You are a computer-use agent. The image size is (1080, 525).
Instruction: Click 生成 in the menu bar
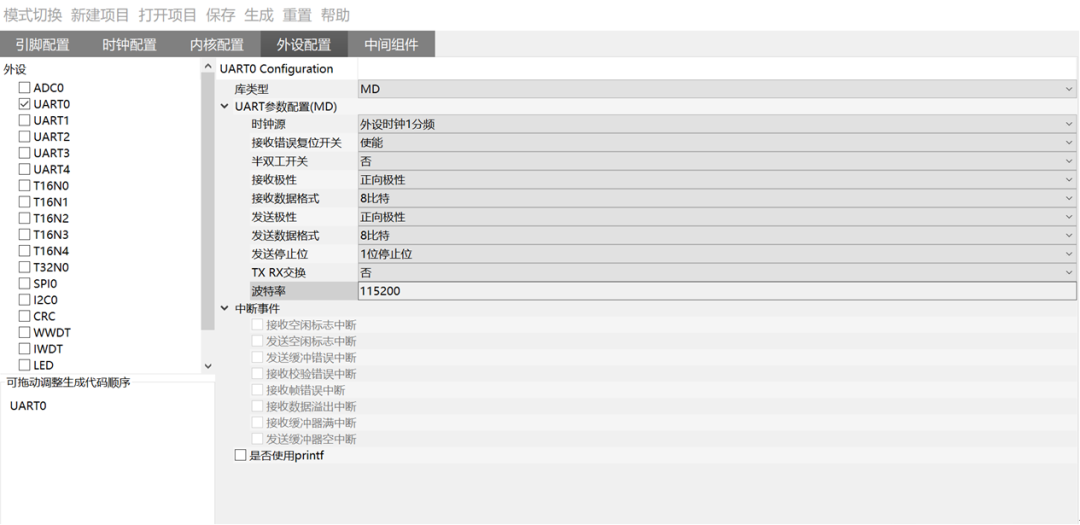tap(259, 14)
